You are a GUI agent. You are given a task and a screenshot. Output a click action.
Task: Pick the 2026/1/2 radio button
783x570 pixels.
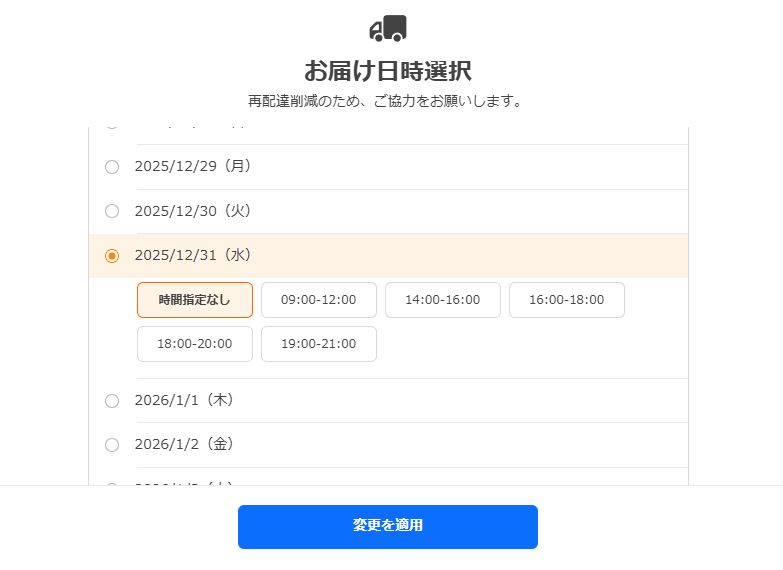(112, 445)
